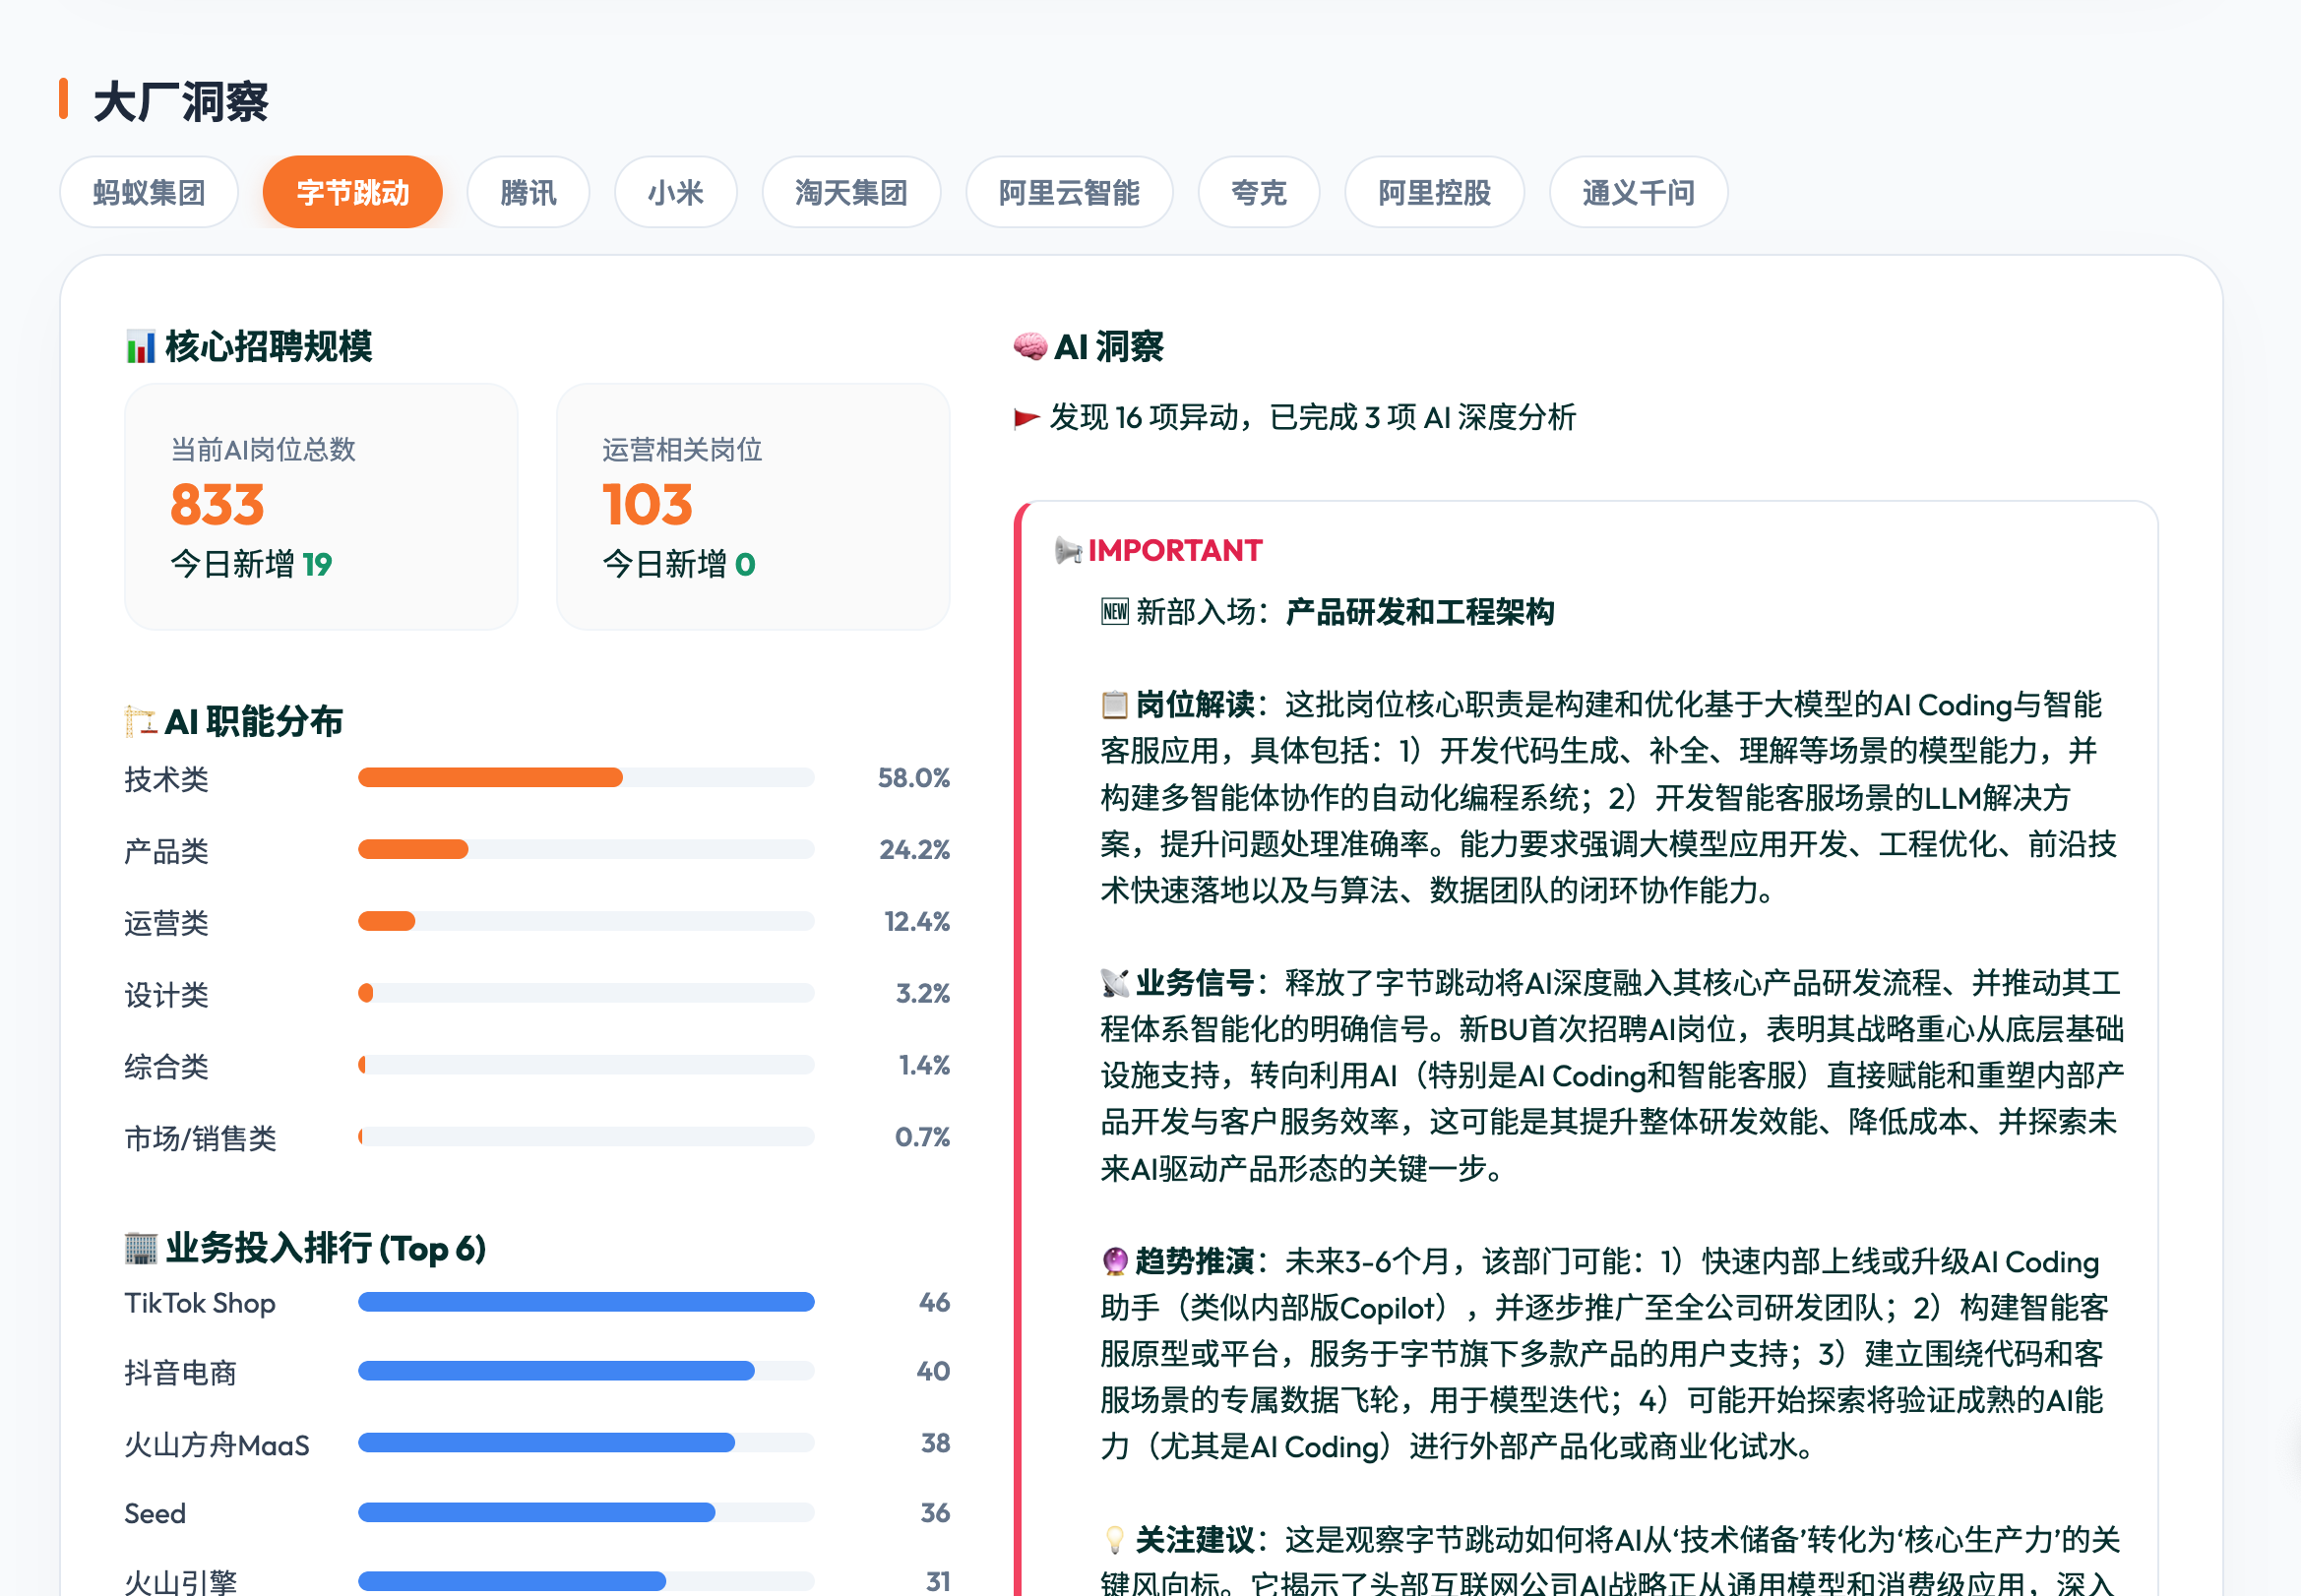Click the 0.7% value

[923, 1137]
